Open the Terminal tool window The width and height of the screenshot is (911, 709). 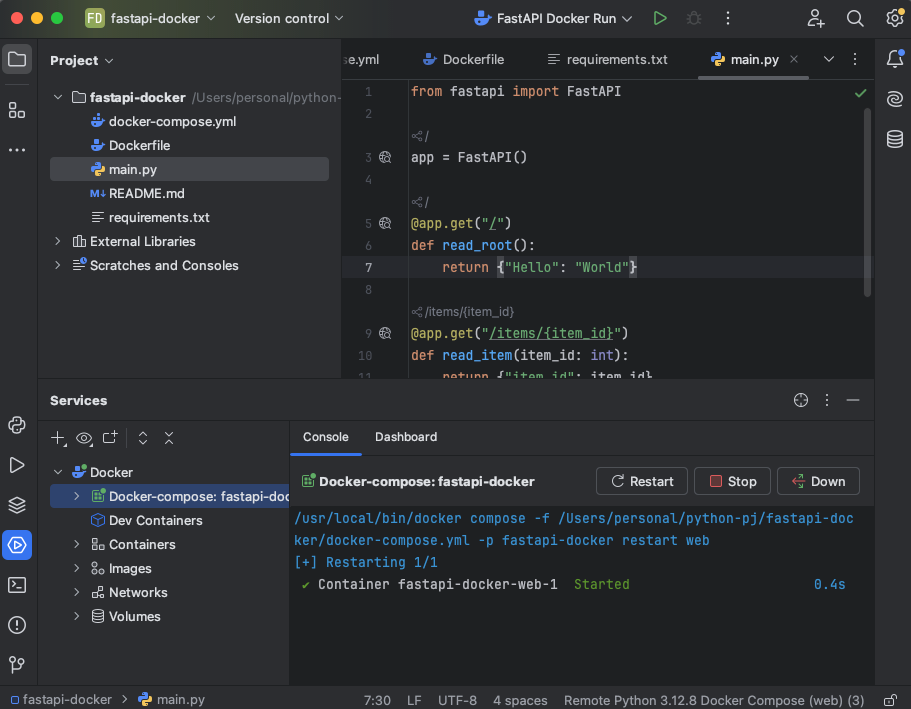[x=16, y=585]
